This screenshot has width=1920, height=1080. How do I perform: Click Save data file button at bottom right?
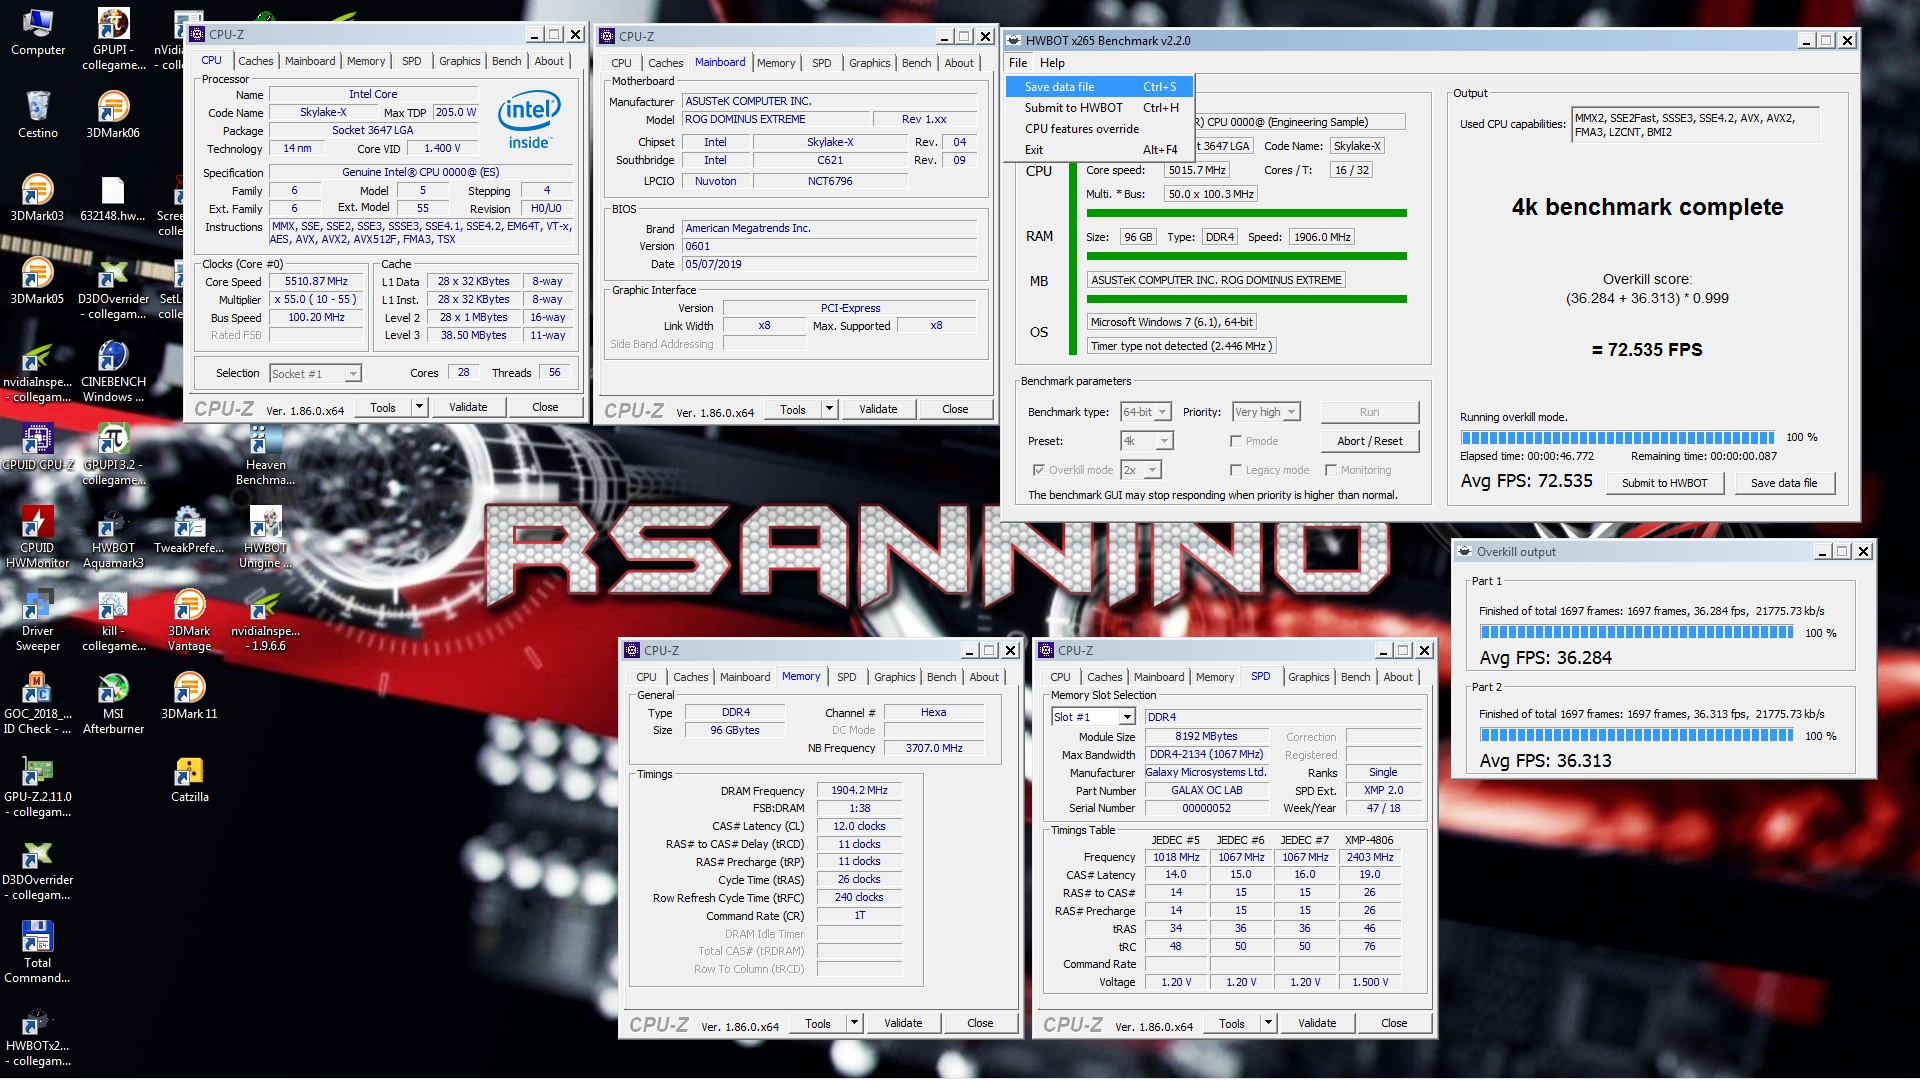click(1784, 483)
